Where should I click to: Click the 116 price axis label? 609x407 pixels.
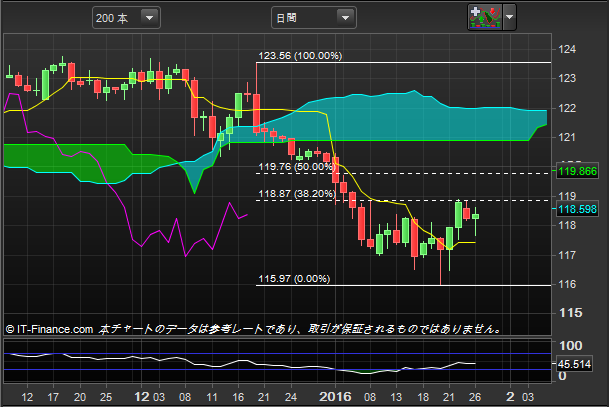tap(567, 284)
